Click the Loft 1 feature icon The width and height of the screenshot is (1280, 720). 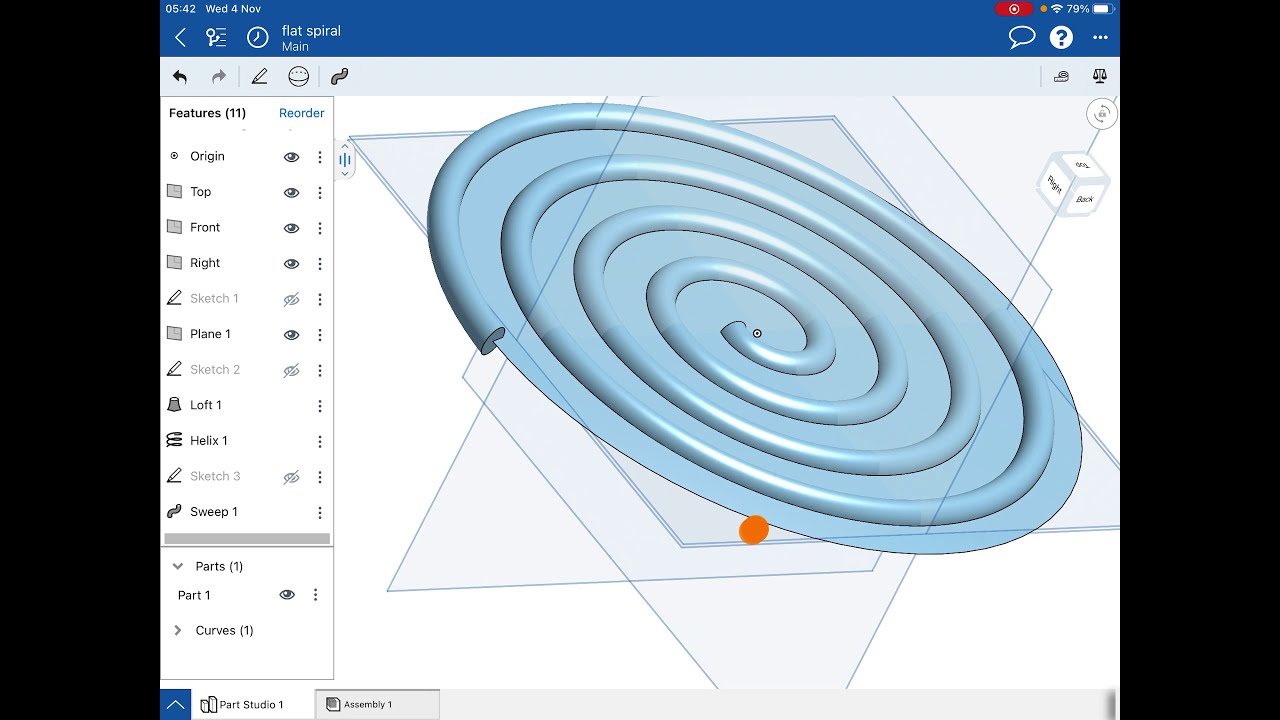coord(174,405)
